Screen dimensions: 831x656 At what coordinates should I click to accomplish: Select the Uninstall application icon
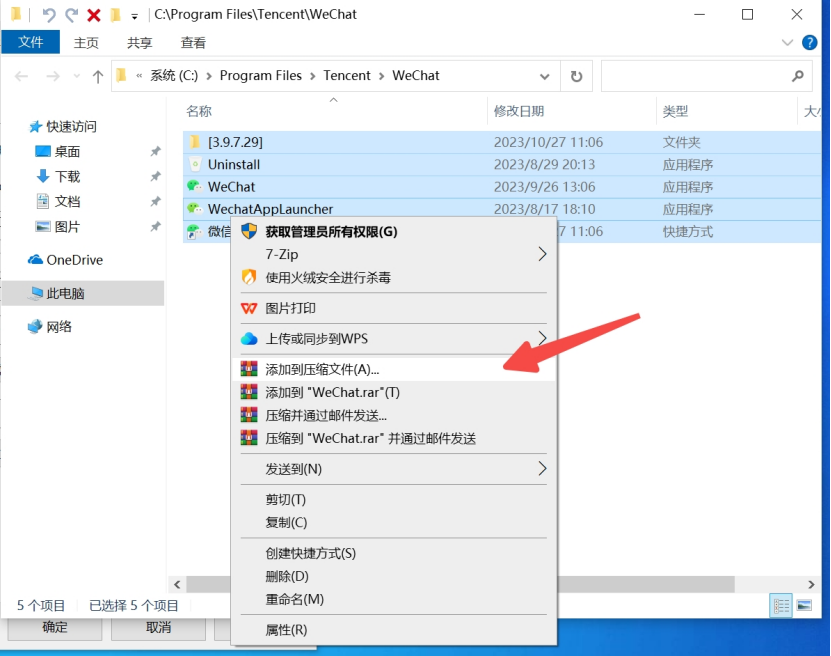coord(195,165)
